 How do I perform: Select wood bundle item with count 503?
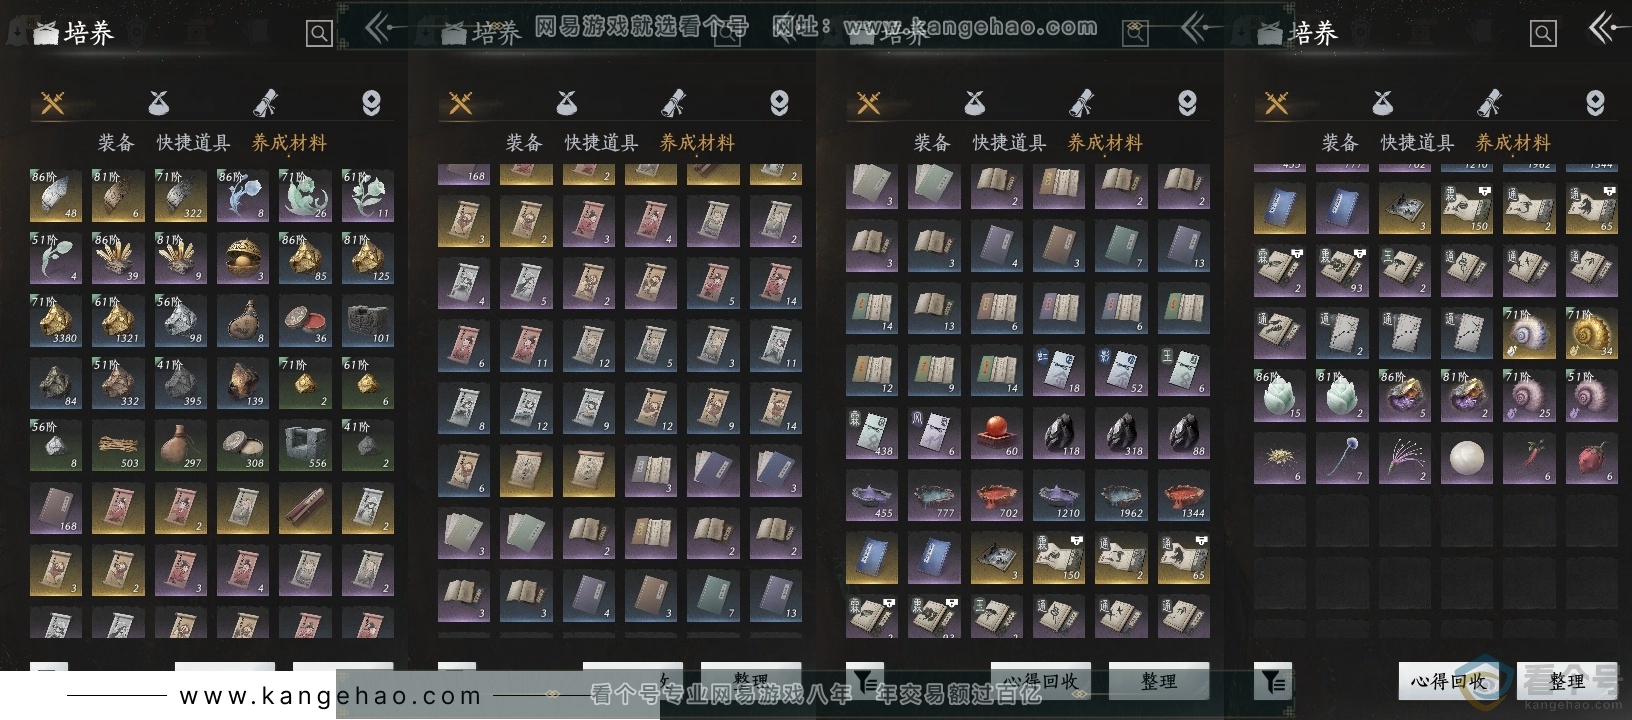click(118, 446)
